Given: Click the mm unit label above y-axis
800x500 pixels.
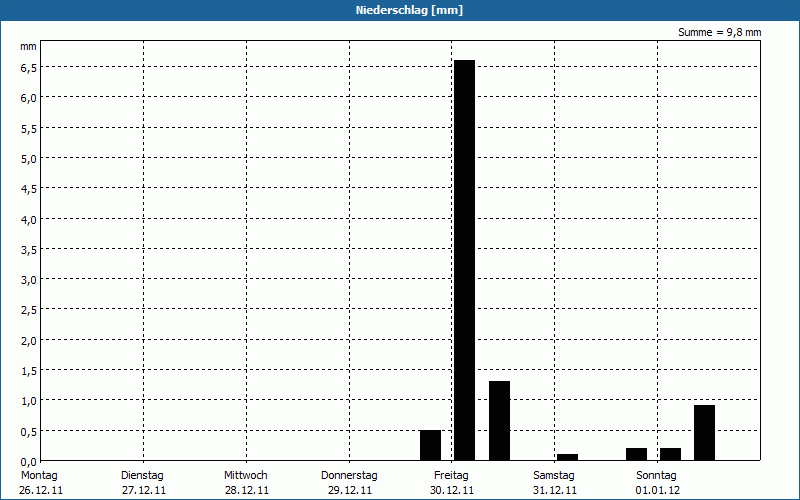Looking at the screenshot, I should (x=28, y=46).
